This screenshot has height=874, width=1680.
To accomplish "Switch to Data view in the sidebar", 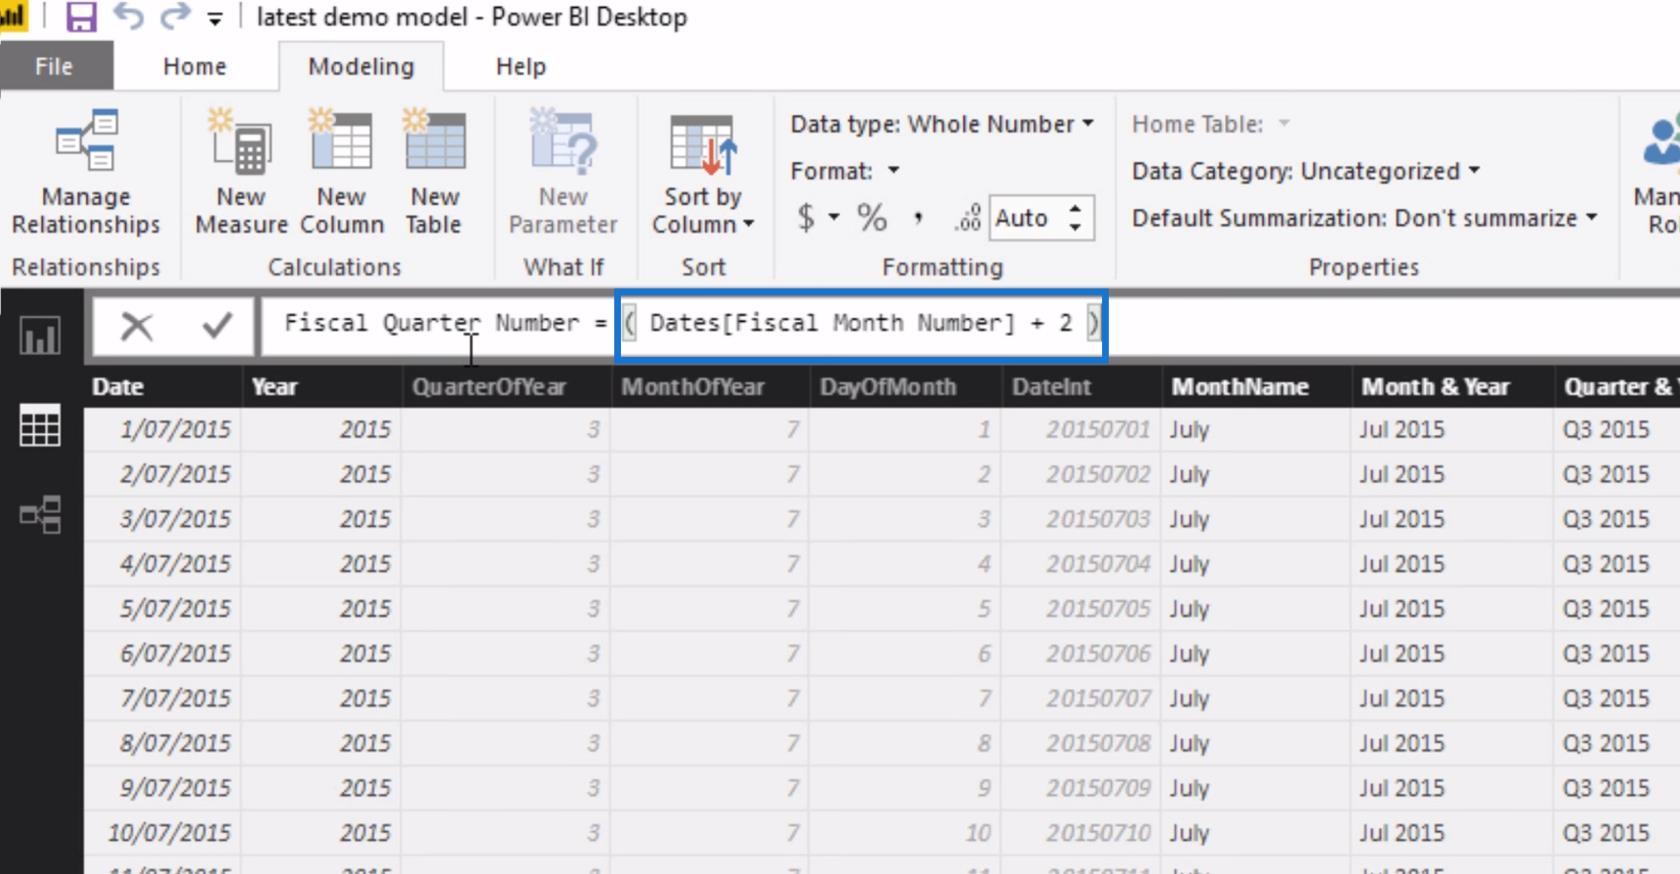I will (x=40, y=427).
